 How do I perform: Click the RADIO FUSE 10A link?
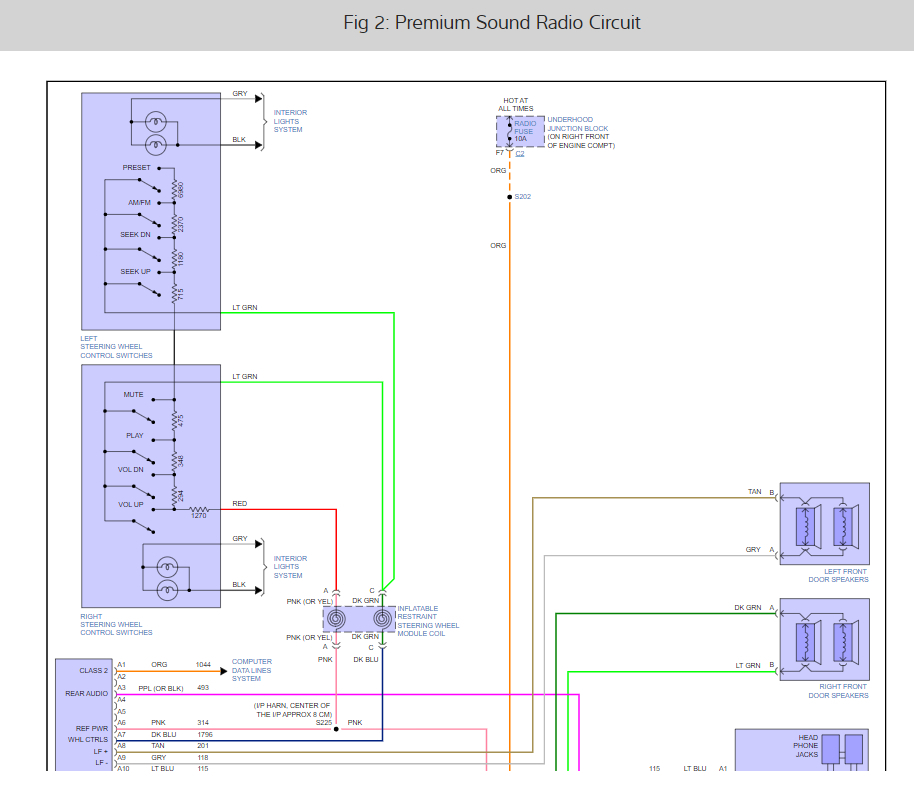click(525, 131)
